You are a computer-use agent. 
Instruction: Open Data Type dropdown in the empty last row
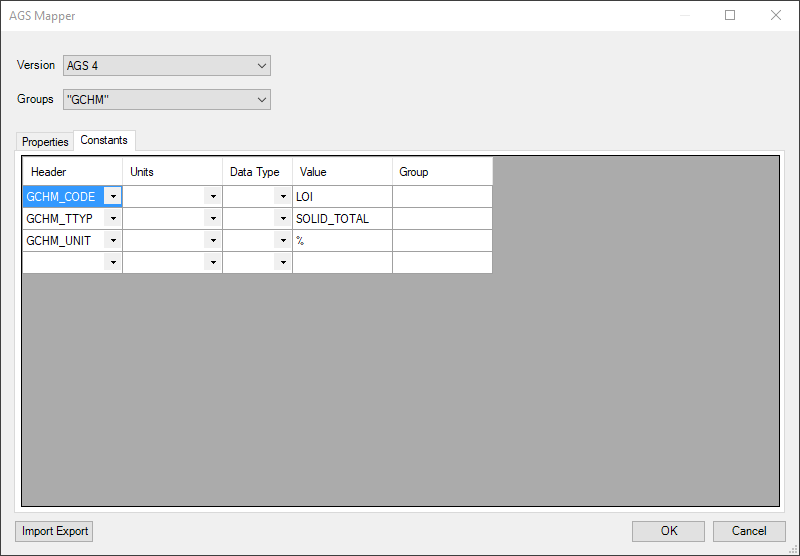click(283, 262)
